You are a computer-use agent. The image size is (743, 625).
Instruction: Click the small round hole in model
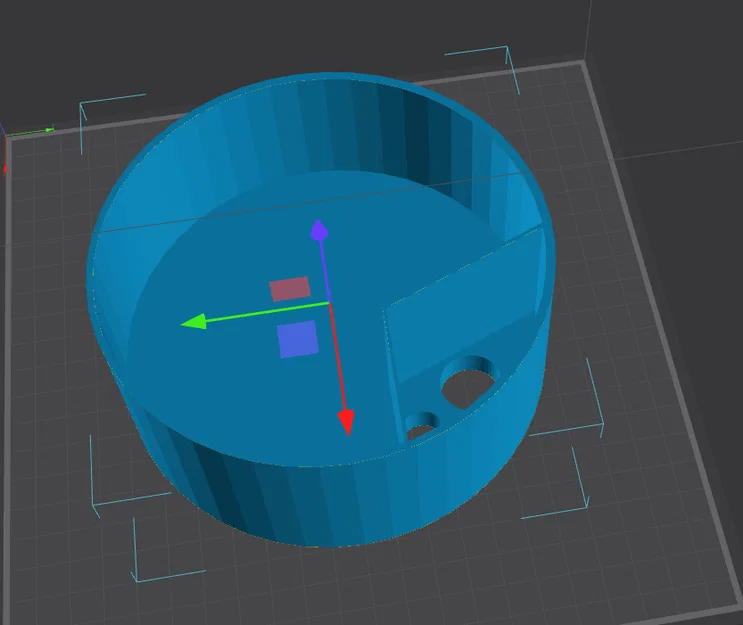click(422, 426)
